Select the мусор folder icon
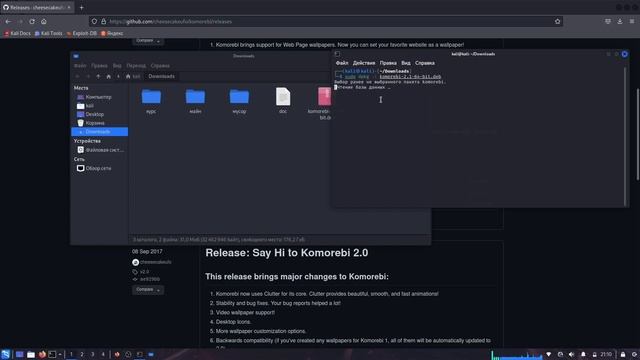Image resolution: width=640 pixels, height=360 pixels. (x=239, y=97)
